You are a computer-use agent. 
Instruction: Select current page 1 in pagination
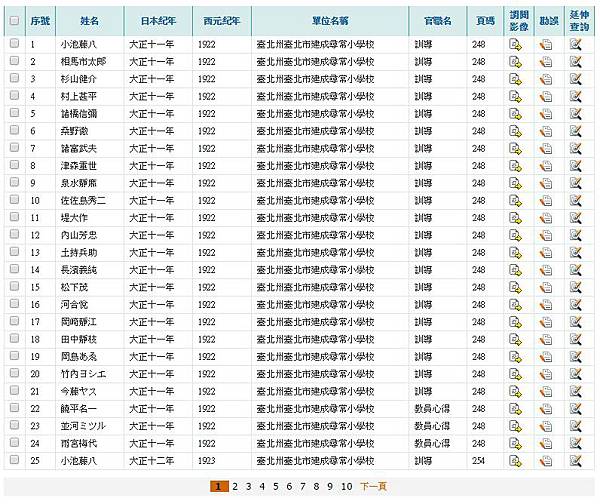tap(219, 487)
